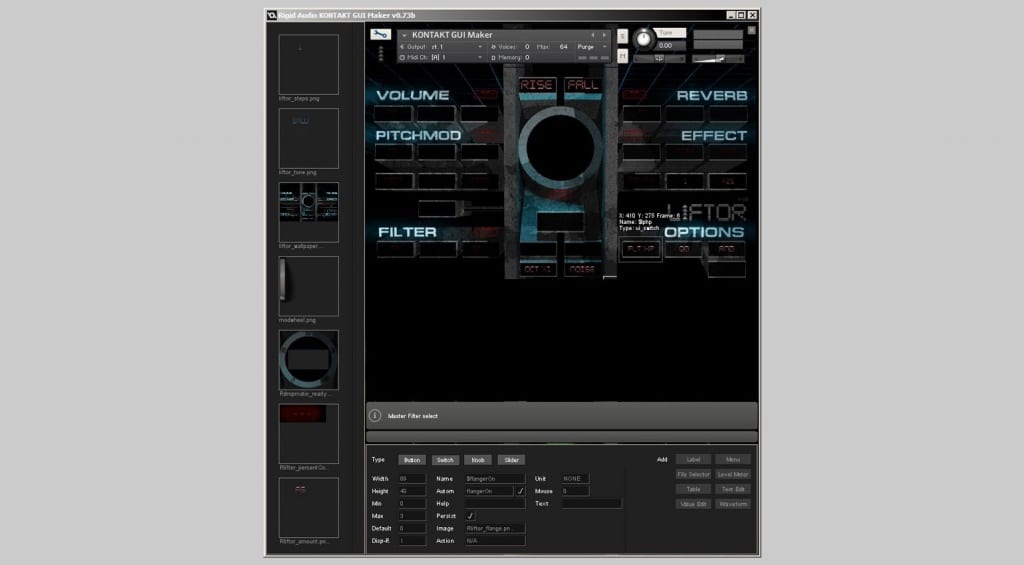Select the Rliftor_amount thumbnail
Screen dimensions: 1024x565
point(308,508)
